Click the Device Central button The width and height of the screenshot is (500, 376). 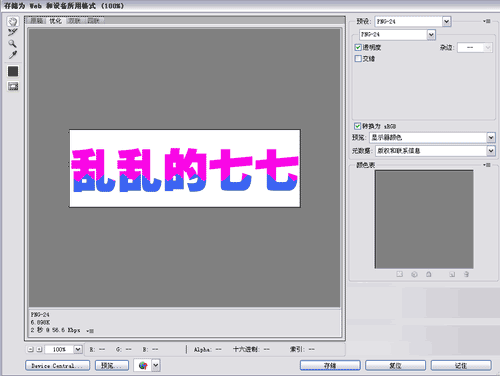tap(57, 366)
